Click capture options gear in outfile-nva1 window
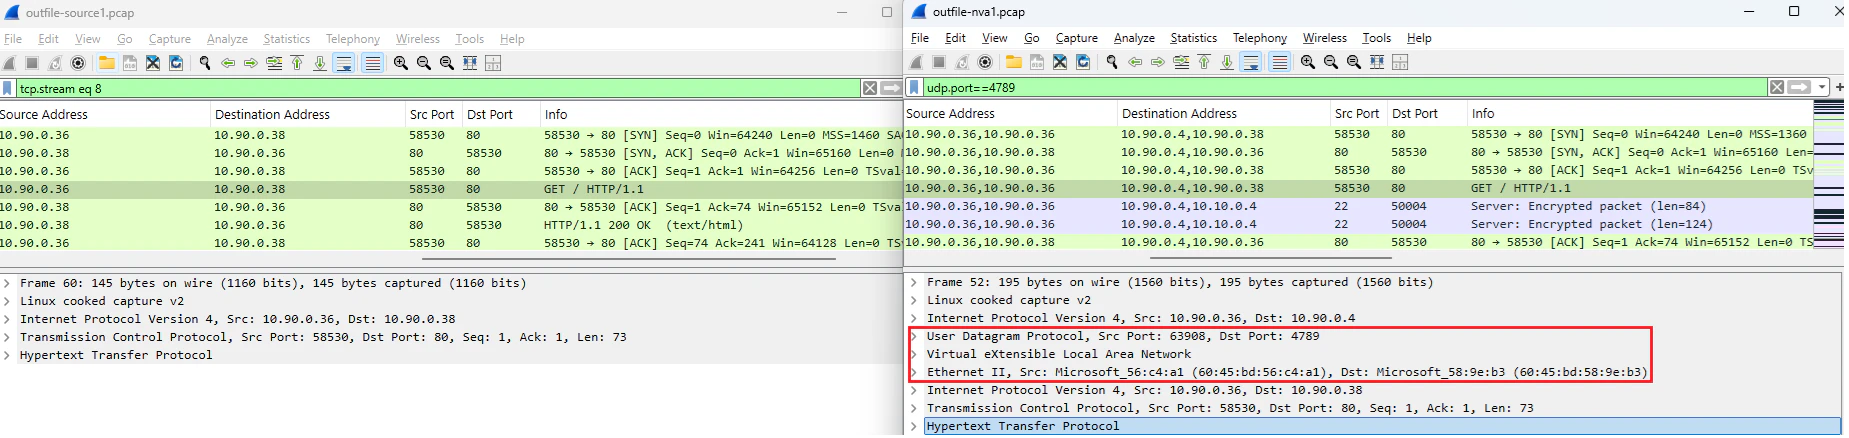The height and width of the screenshot is (438, 1849). point(985,62)
